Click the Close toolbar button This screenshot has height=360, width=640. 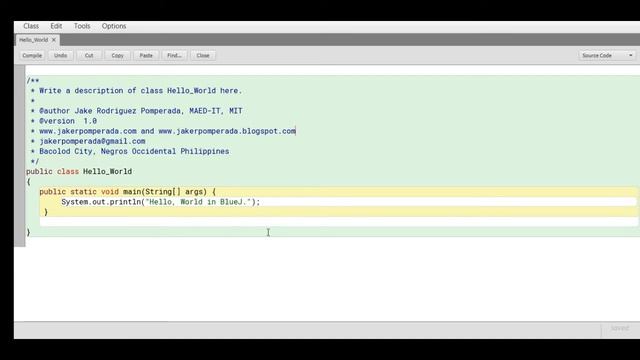(x=203, y=56)
